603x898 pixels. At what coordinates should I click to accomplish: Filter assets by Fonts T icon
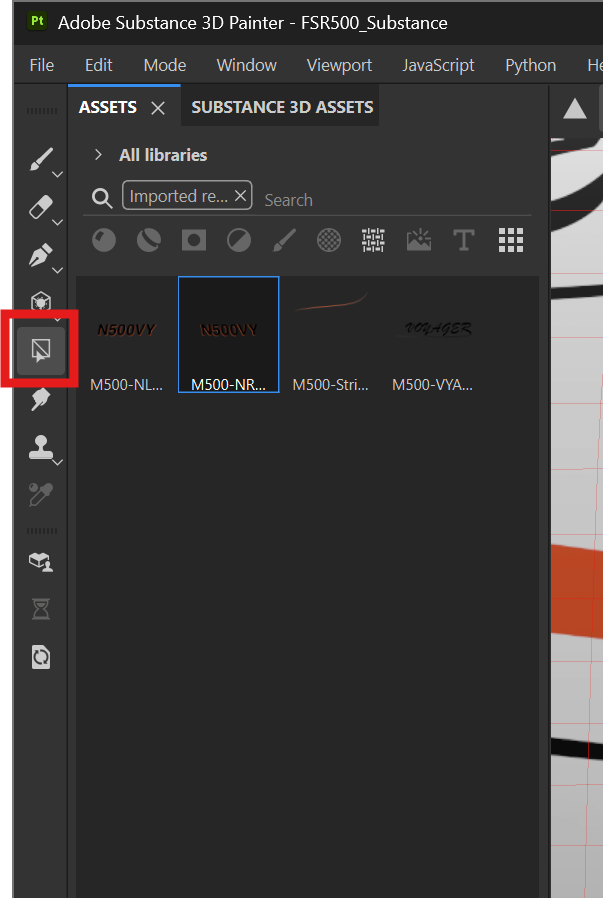[464, 240]
